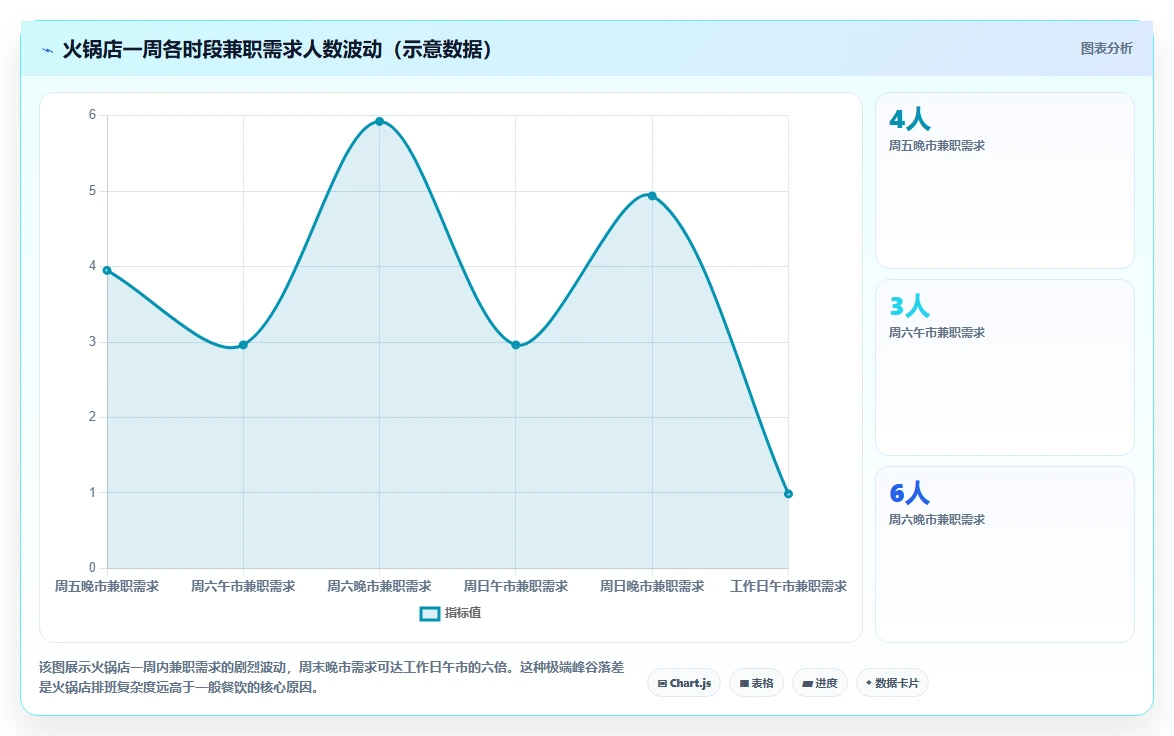The width and height of the screenshot is (1174, 736).
Task: Click the 进度 tag
Action: pos(820,683)
